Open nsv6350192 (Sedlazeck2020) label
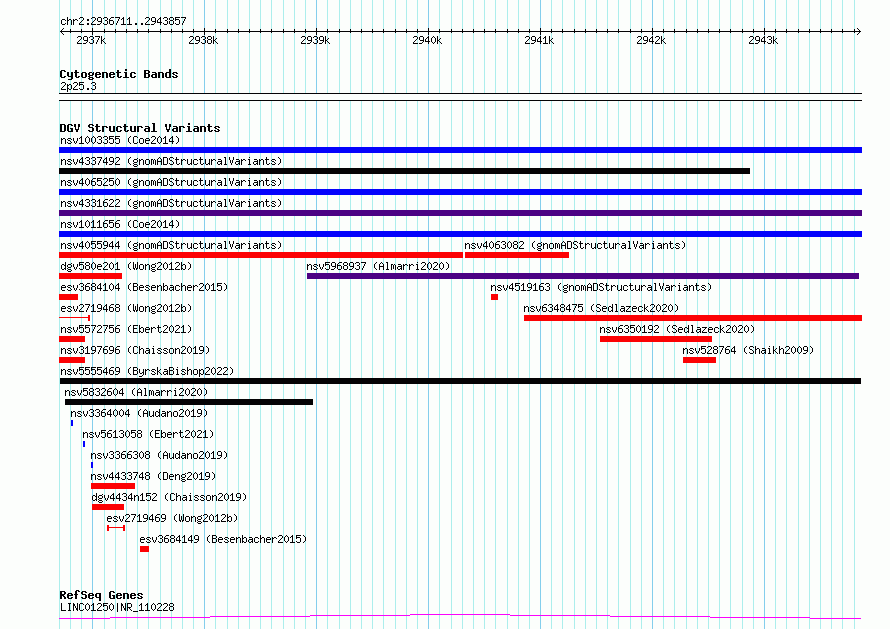The width and height of the screenshot is (890, 629). 677,329
